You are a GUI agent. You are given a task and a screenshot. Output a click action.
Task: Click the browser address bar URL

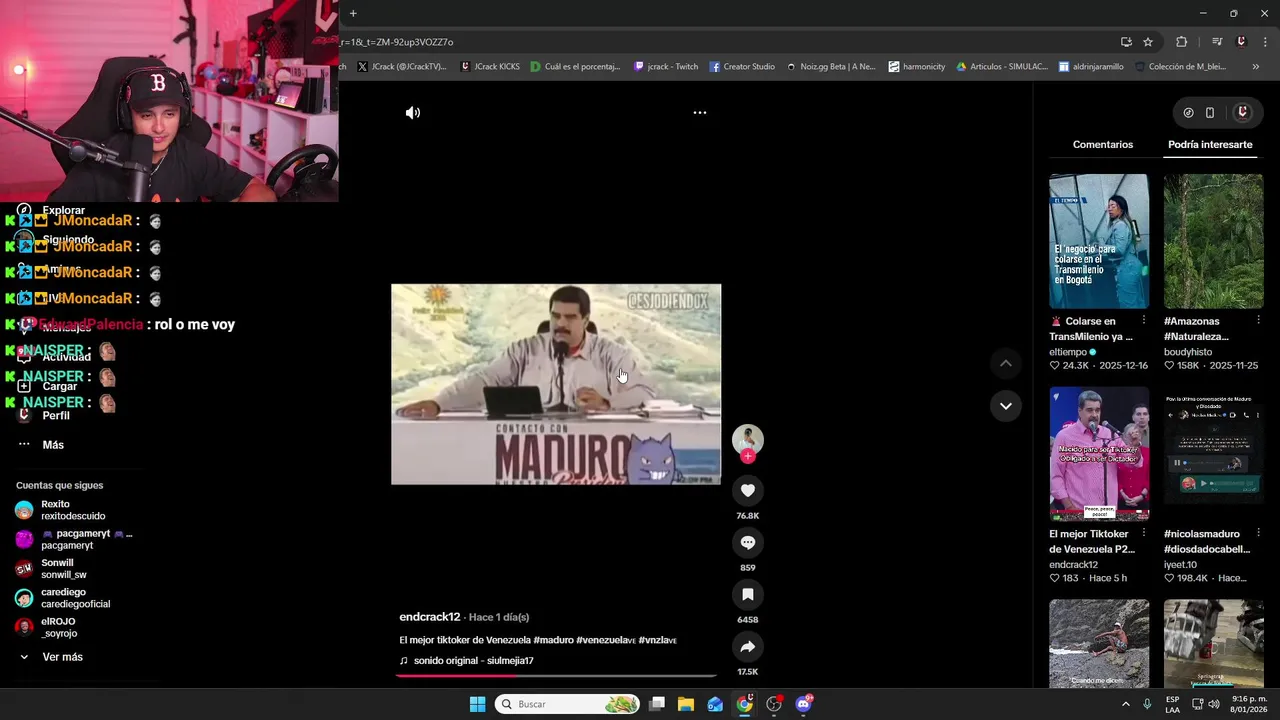pyautogui.click(x=396, y=42)
